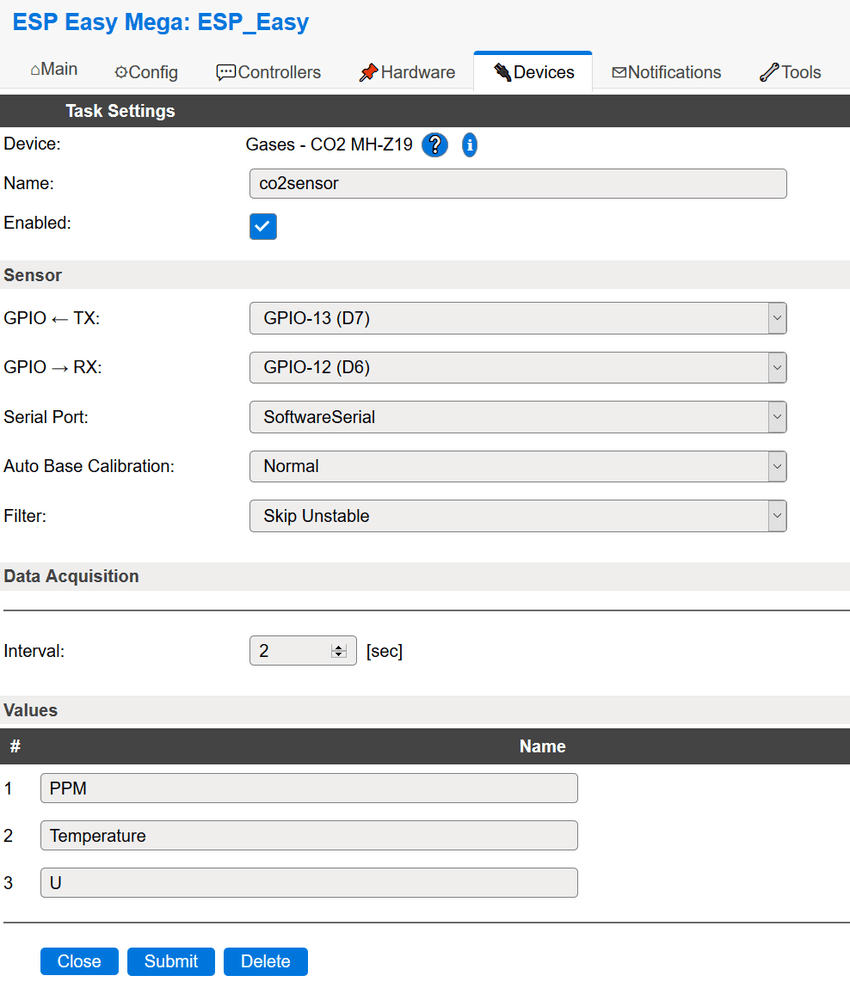Edit the PPM value name field
This screenshot has height=988, width=850.
pos(309,788)
